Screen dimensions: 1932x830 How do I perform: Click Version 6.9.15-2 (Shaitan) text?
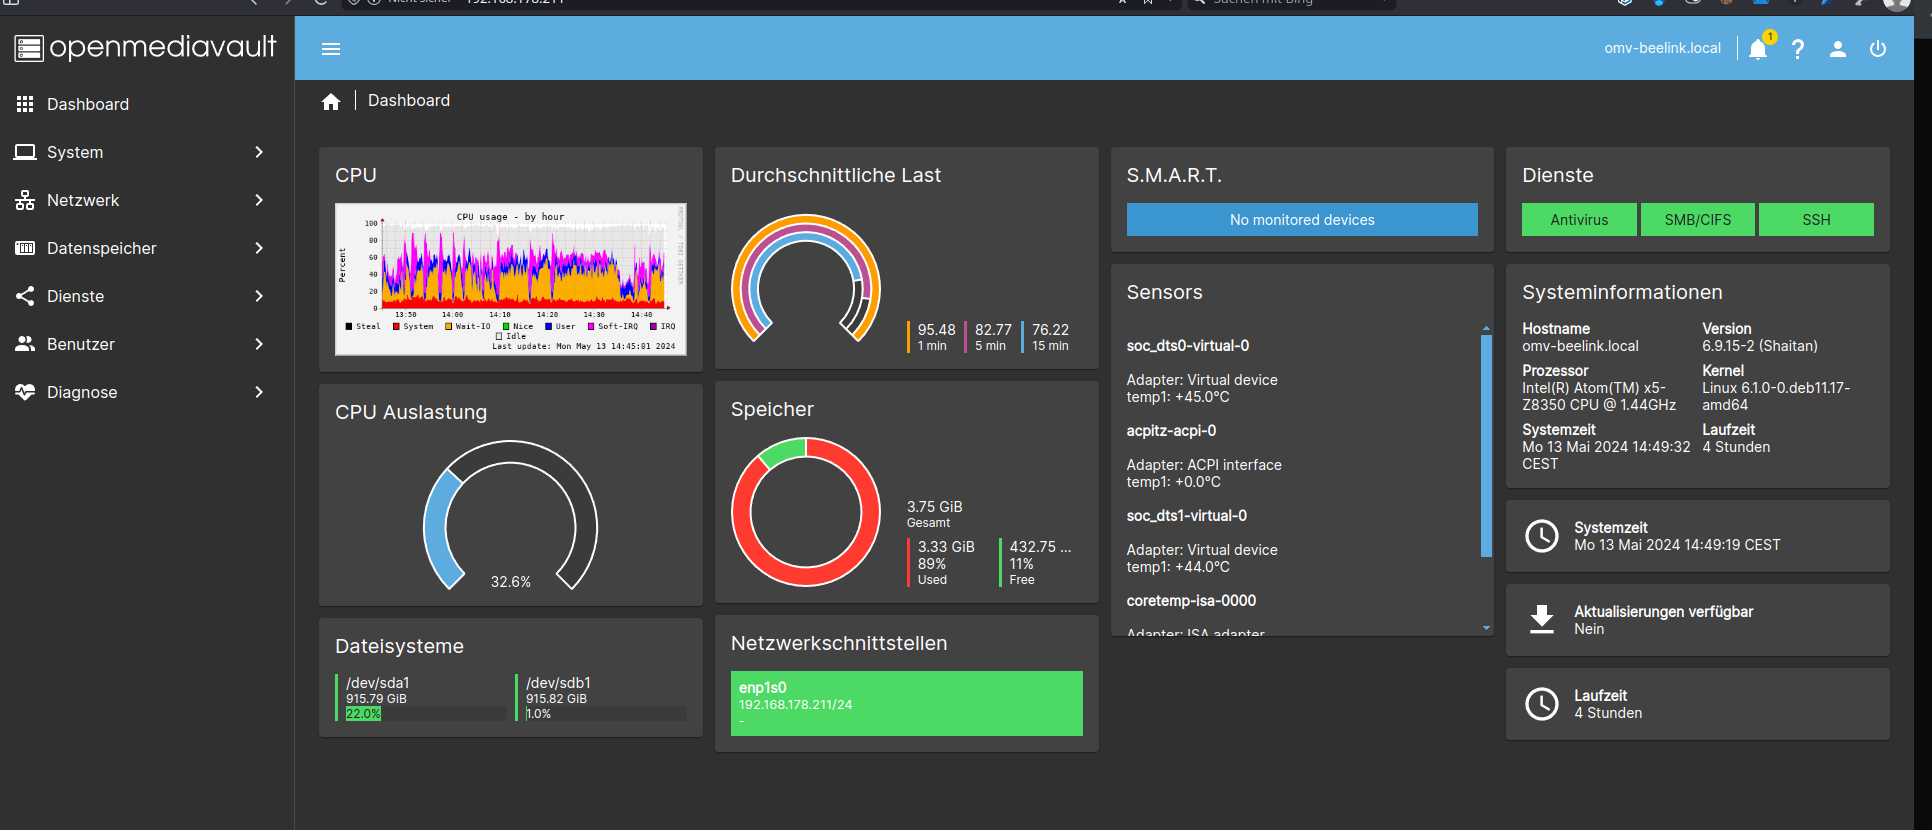1760,346
